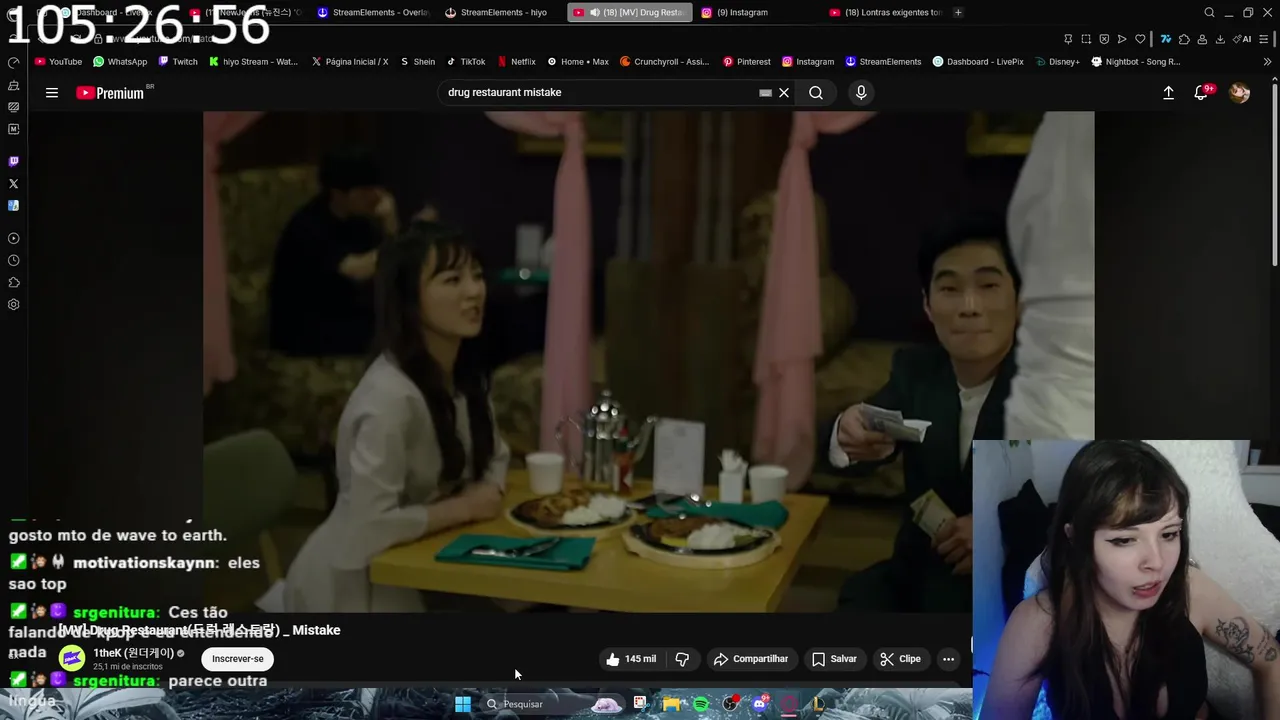This screenshot has width=1280, height=720.
Task: Open Twitch bookmark
Action: (178, 61)
